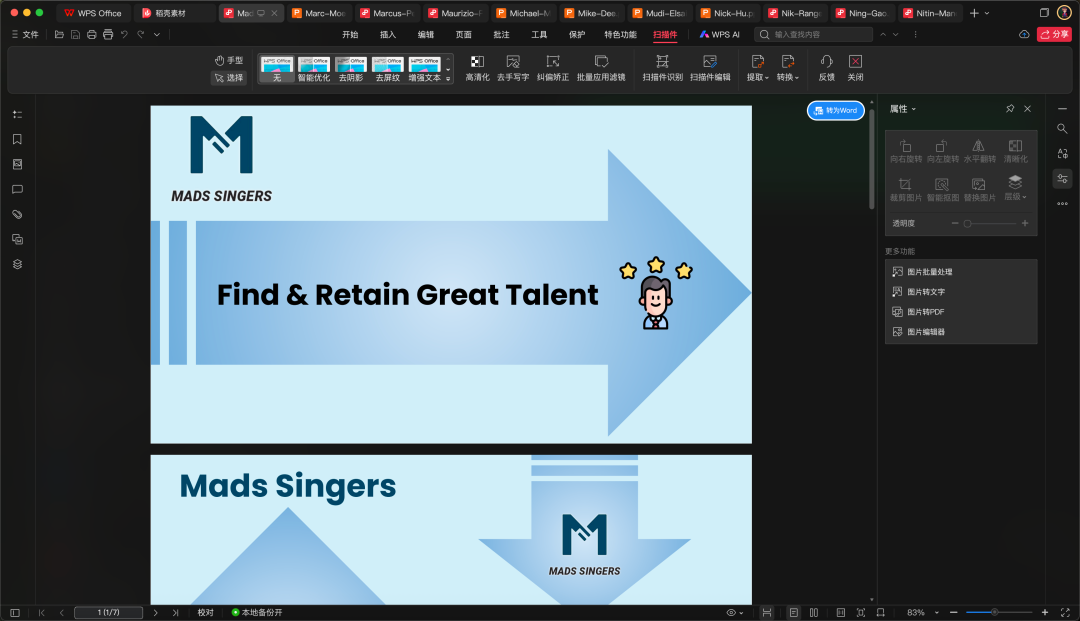Toggle single page view in status bar
The image size is (1080, 621).
point(793,612)
